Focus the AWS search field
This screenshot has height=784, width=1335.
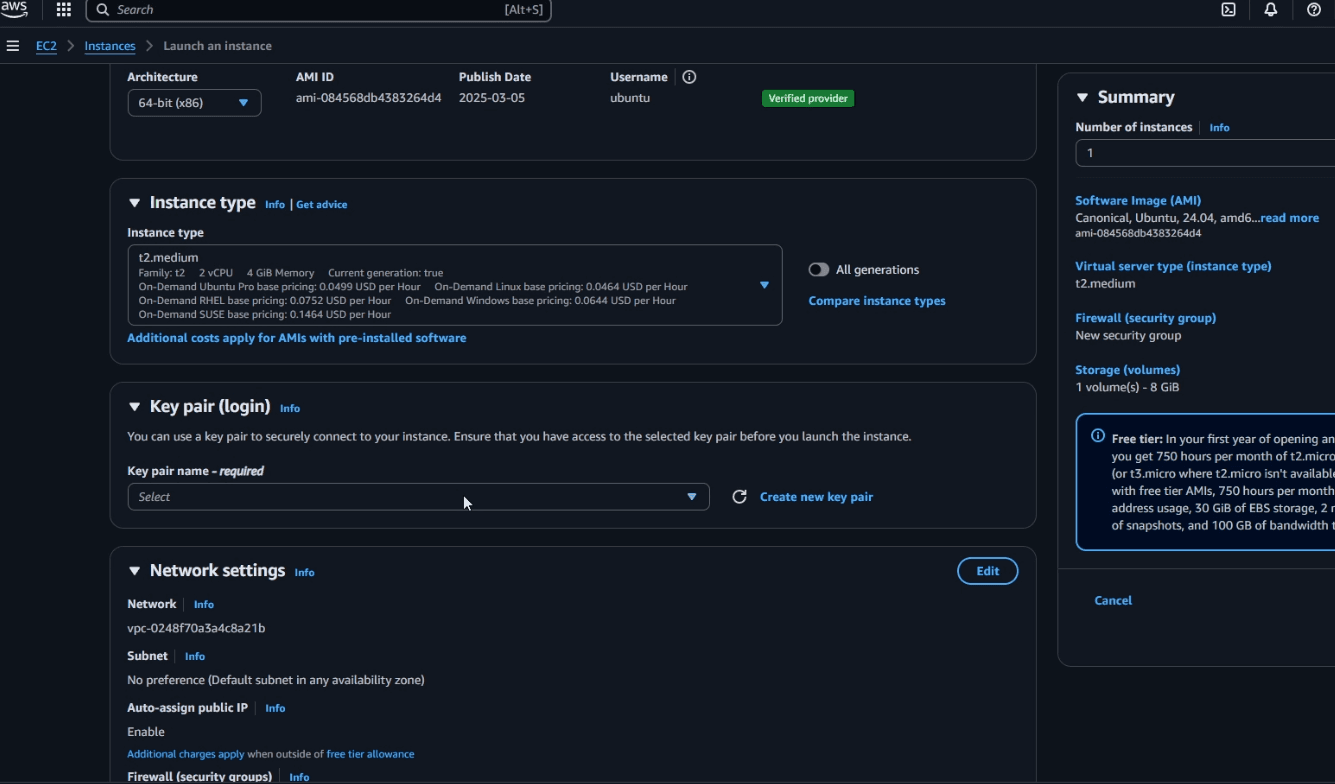point(318,10)
